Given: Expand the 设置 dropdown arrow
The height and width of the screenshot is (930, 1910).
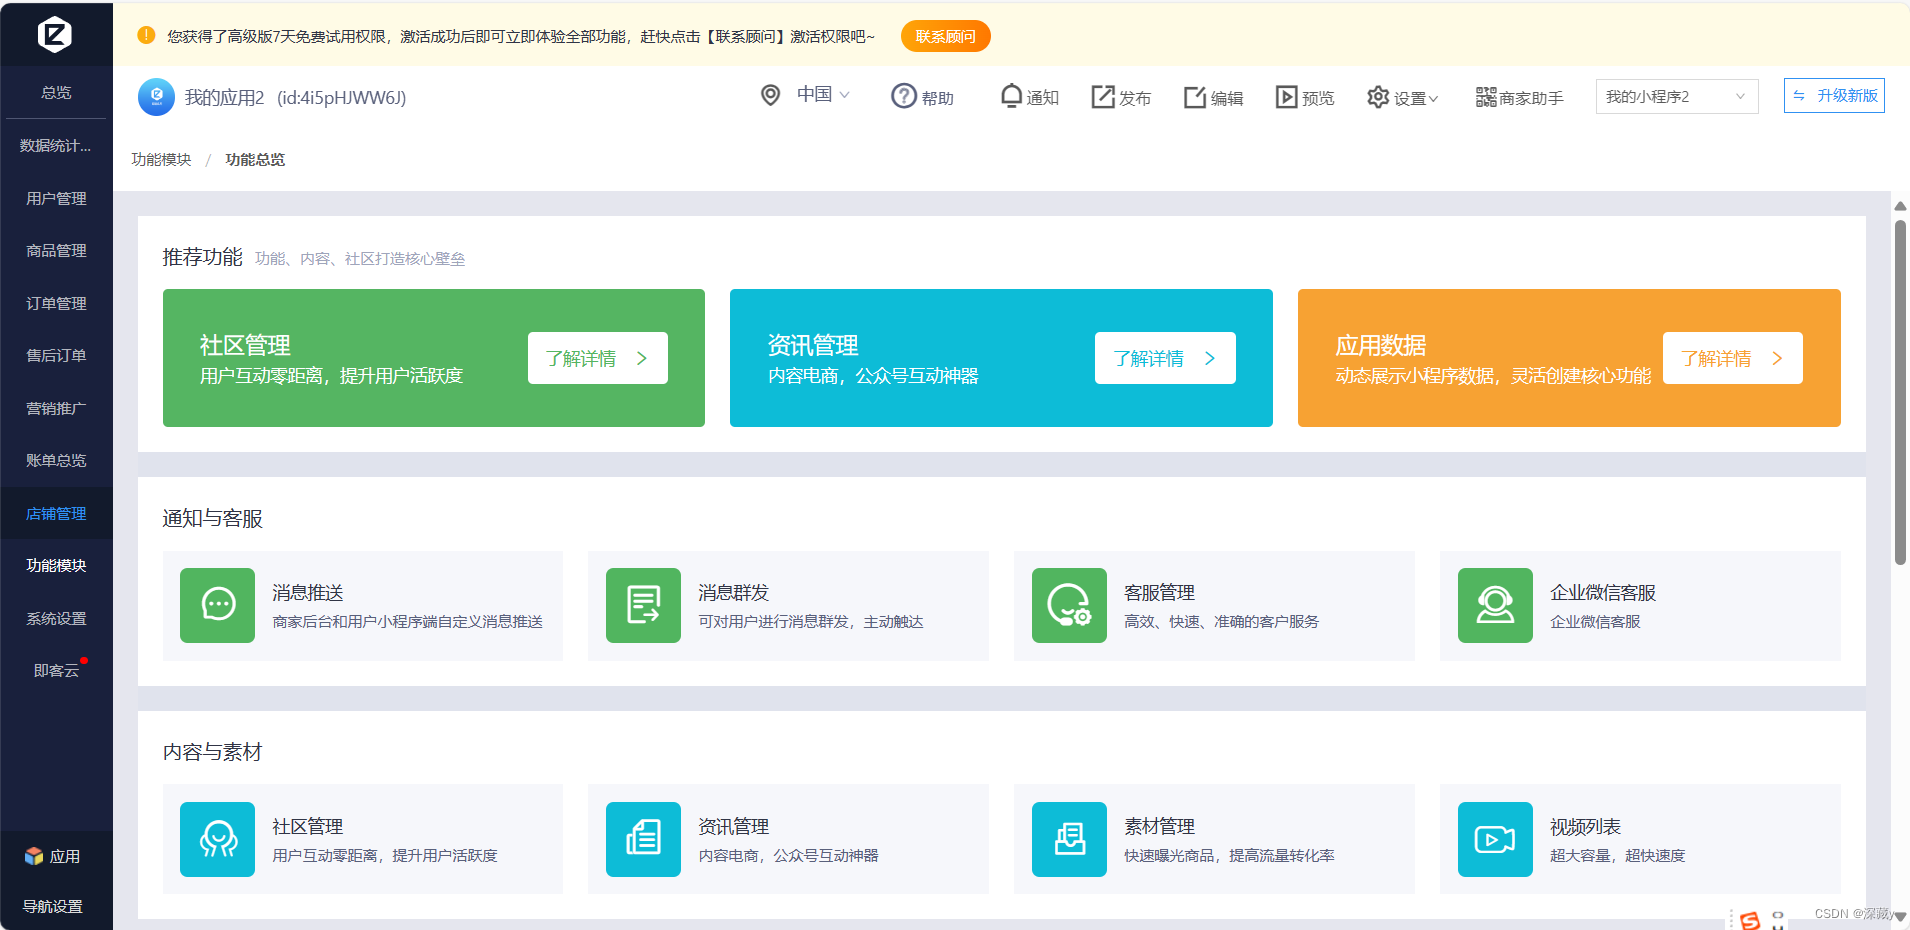Looking at the screenshot, I should pos(1433,99).
